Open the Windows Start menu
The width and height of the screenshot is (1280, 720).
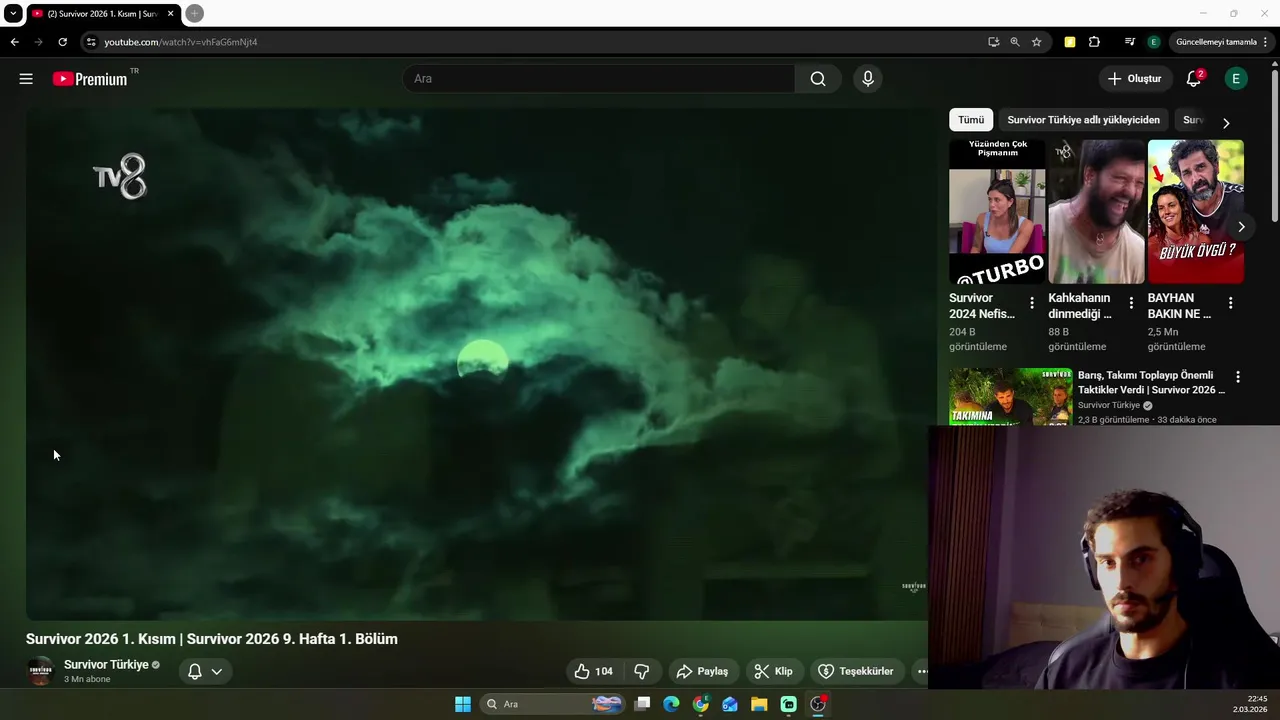463,704
